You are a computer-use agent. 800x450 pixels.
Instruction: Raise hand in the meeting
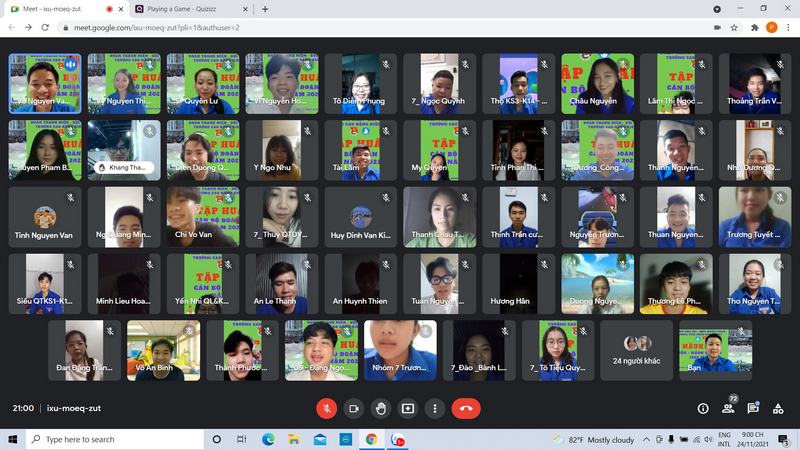click(380, 408)
